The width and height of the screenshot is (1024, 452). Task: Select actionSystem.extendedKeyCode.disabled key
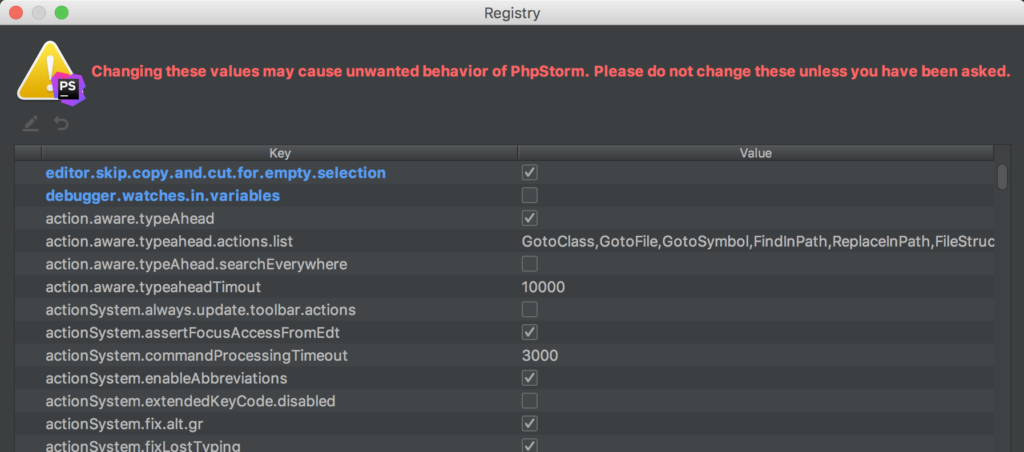(190, 400)
